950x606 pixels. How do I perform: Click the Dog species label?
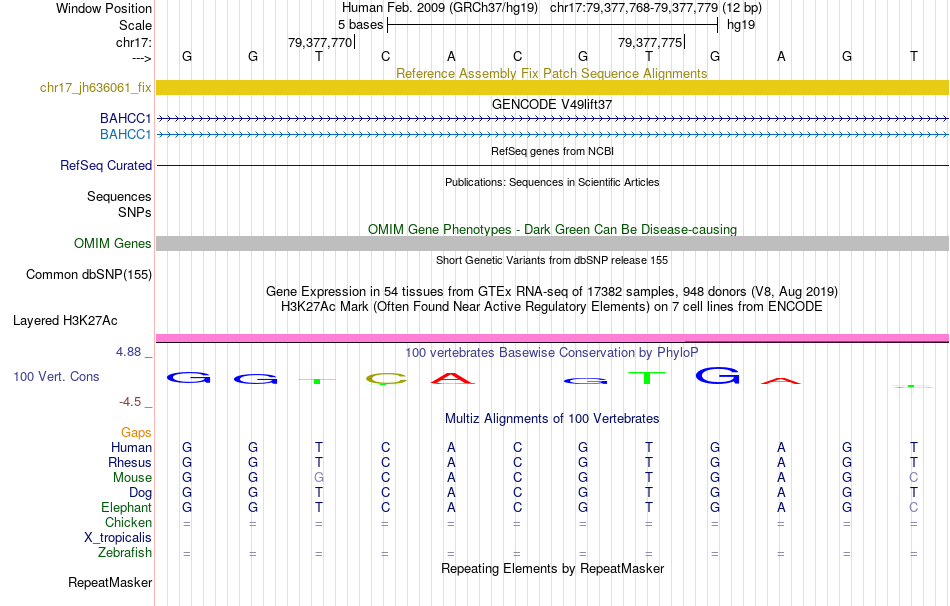point(140,493)
